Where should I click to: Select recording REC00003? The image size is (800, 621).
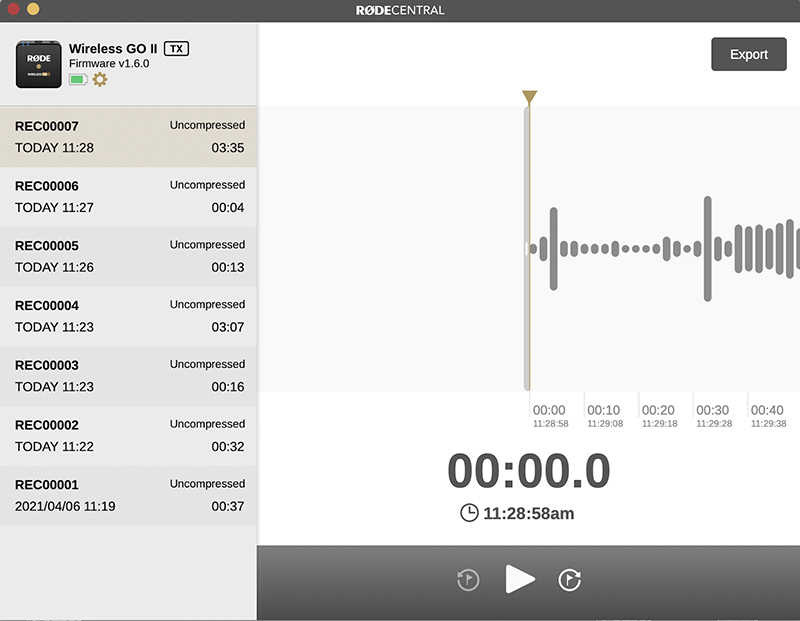129,376
